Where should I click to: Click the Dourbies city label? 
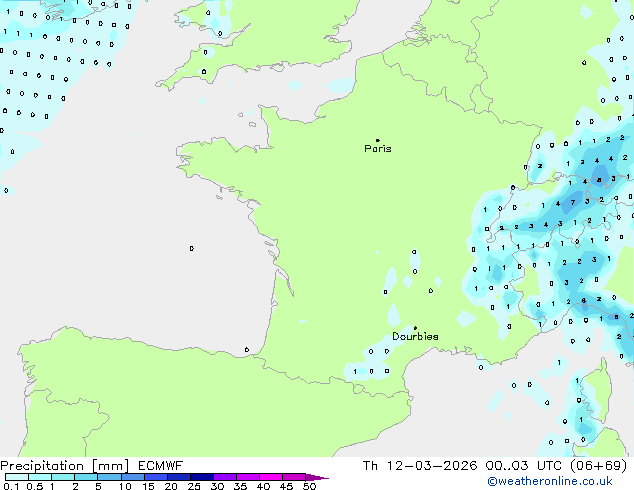click(415, 336)
